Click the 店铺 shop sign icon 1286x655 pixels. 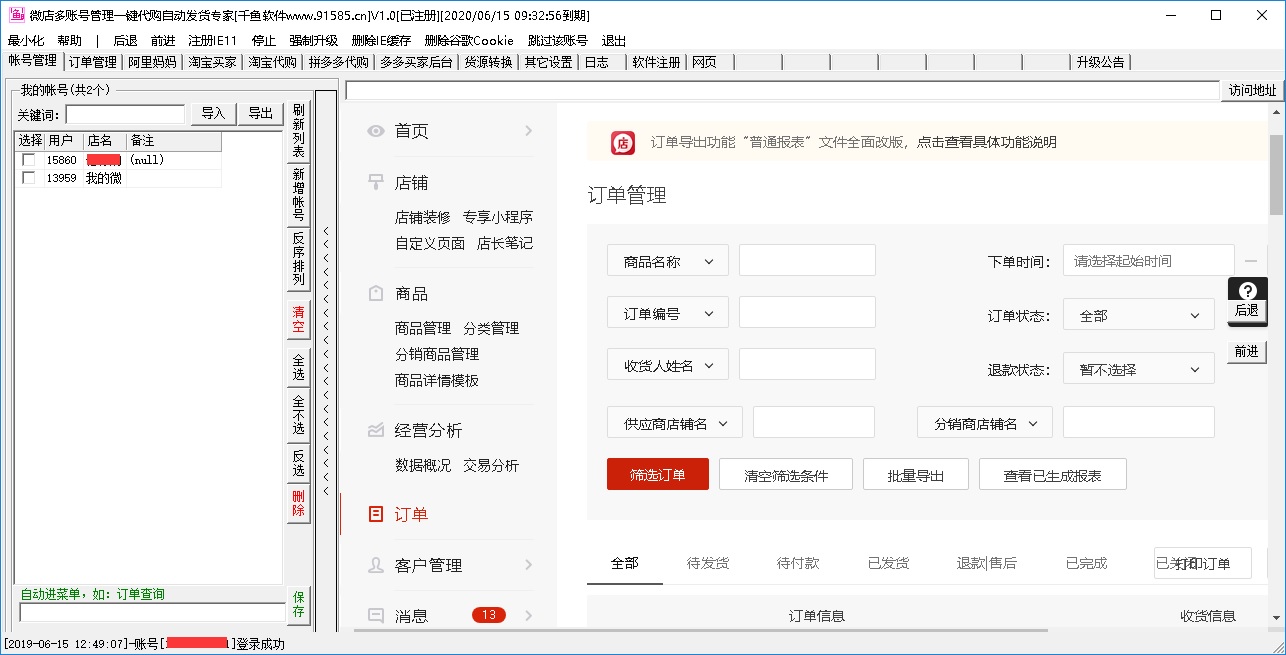tap(376, 183)
